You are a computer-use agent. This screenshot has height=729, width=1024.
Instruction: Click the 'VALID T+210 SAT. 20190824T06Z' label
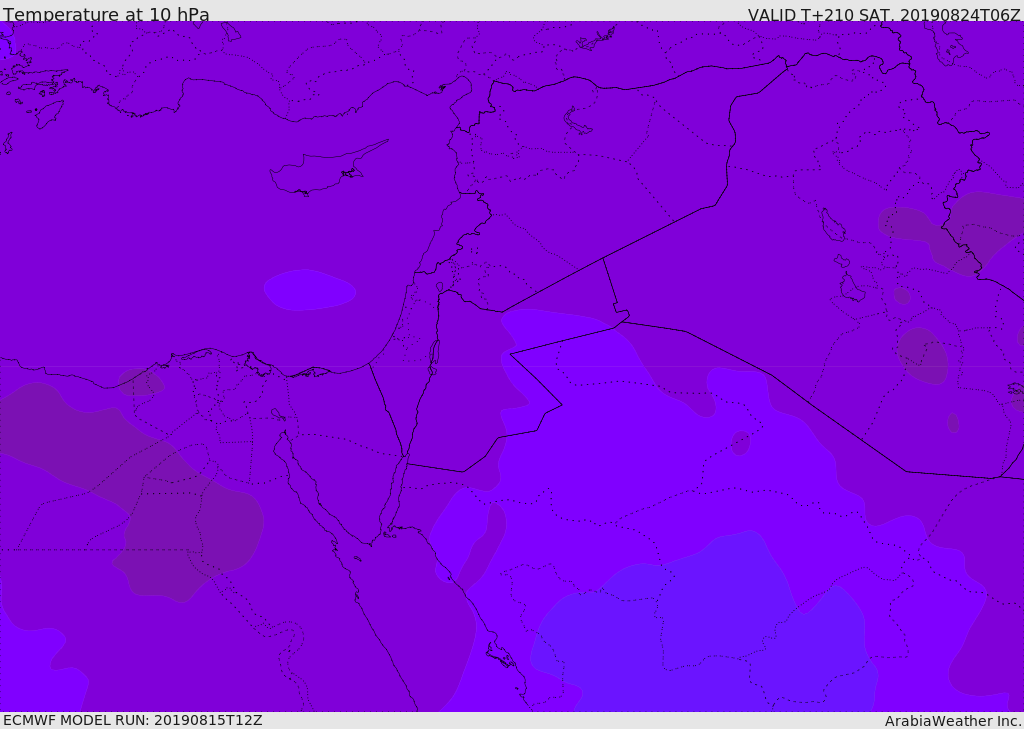pyautogui.click(x=884, y=15)
